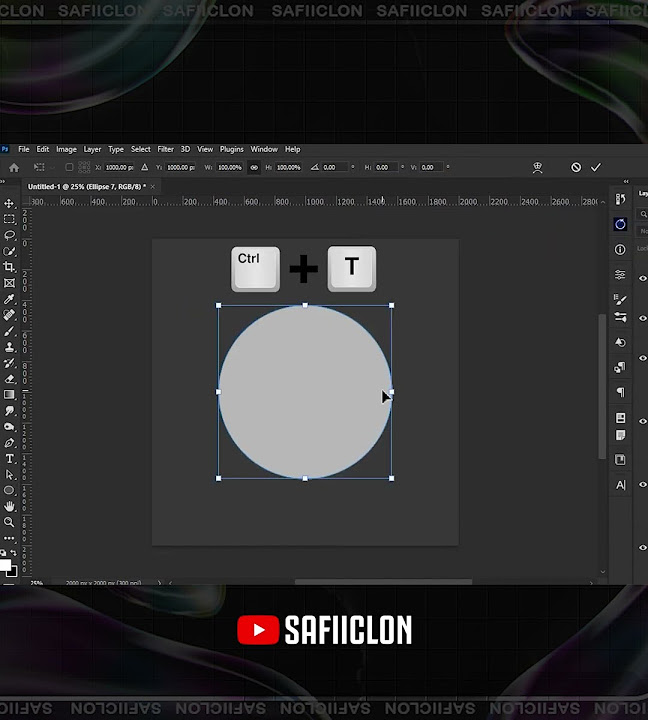Select the Path Selection tool
The height and width of the screenshot is (720, 648).
coord(9,475)
